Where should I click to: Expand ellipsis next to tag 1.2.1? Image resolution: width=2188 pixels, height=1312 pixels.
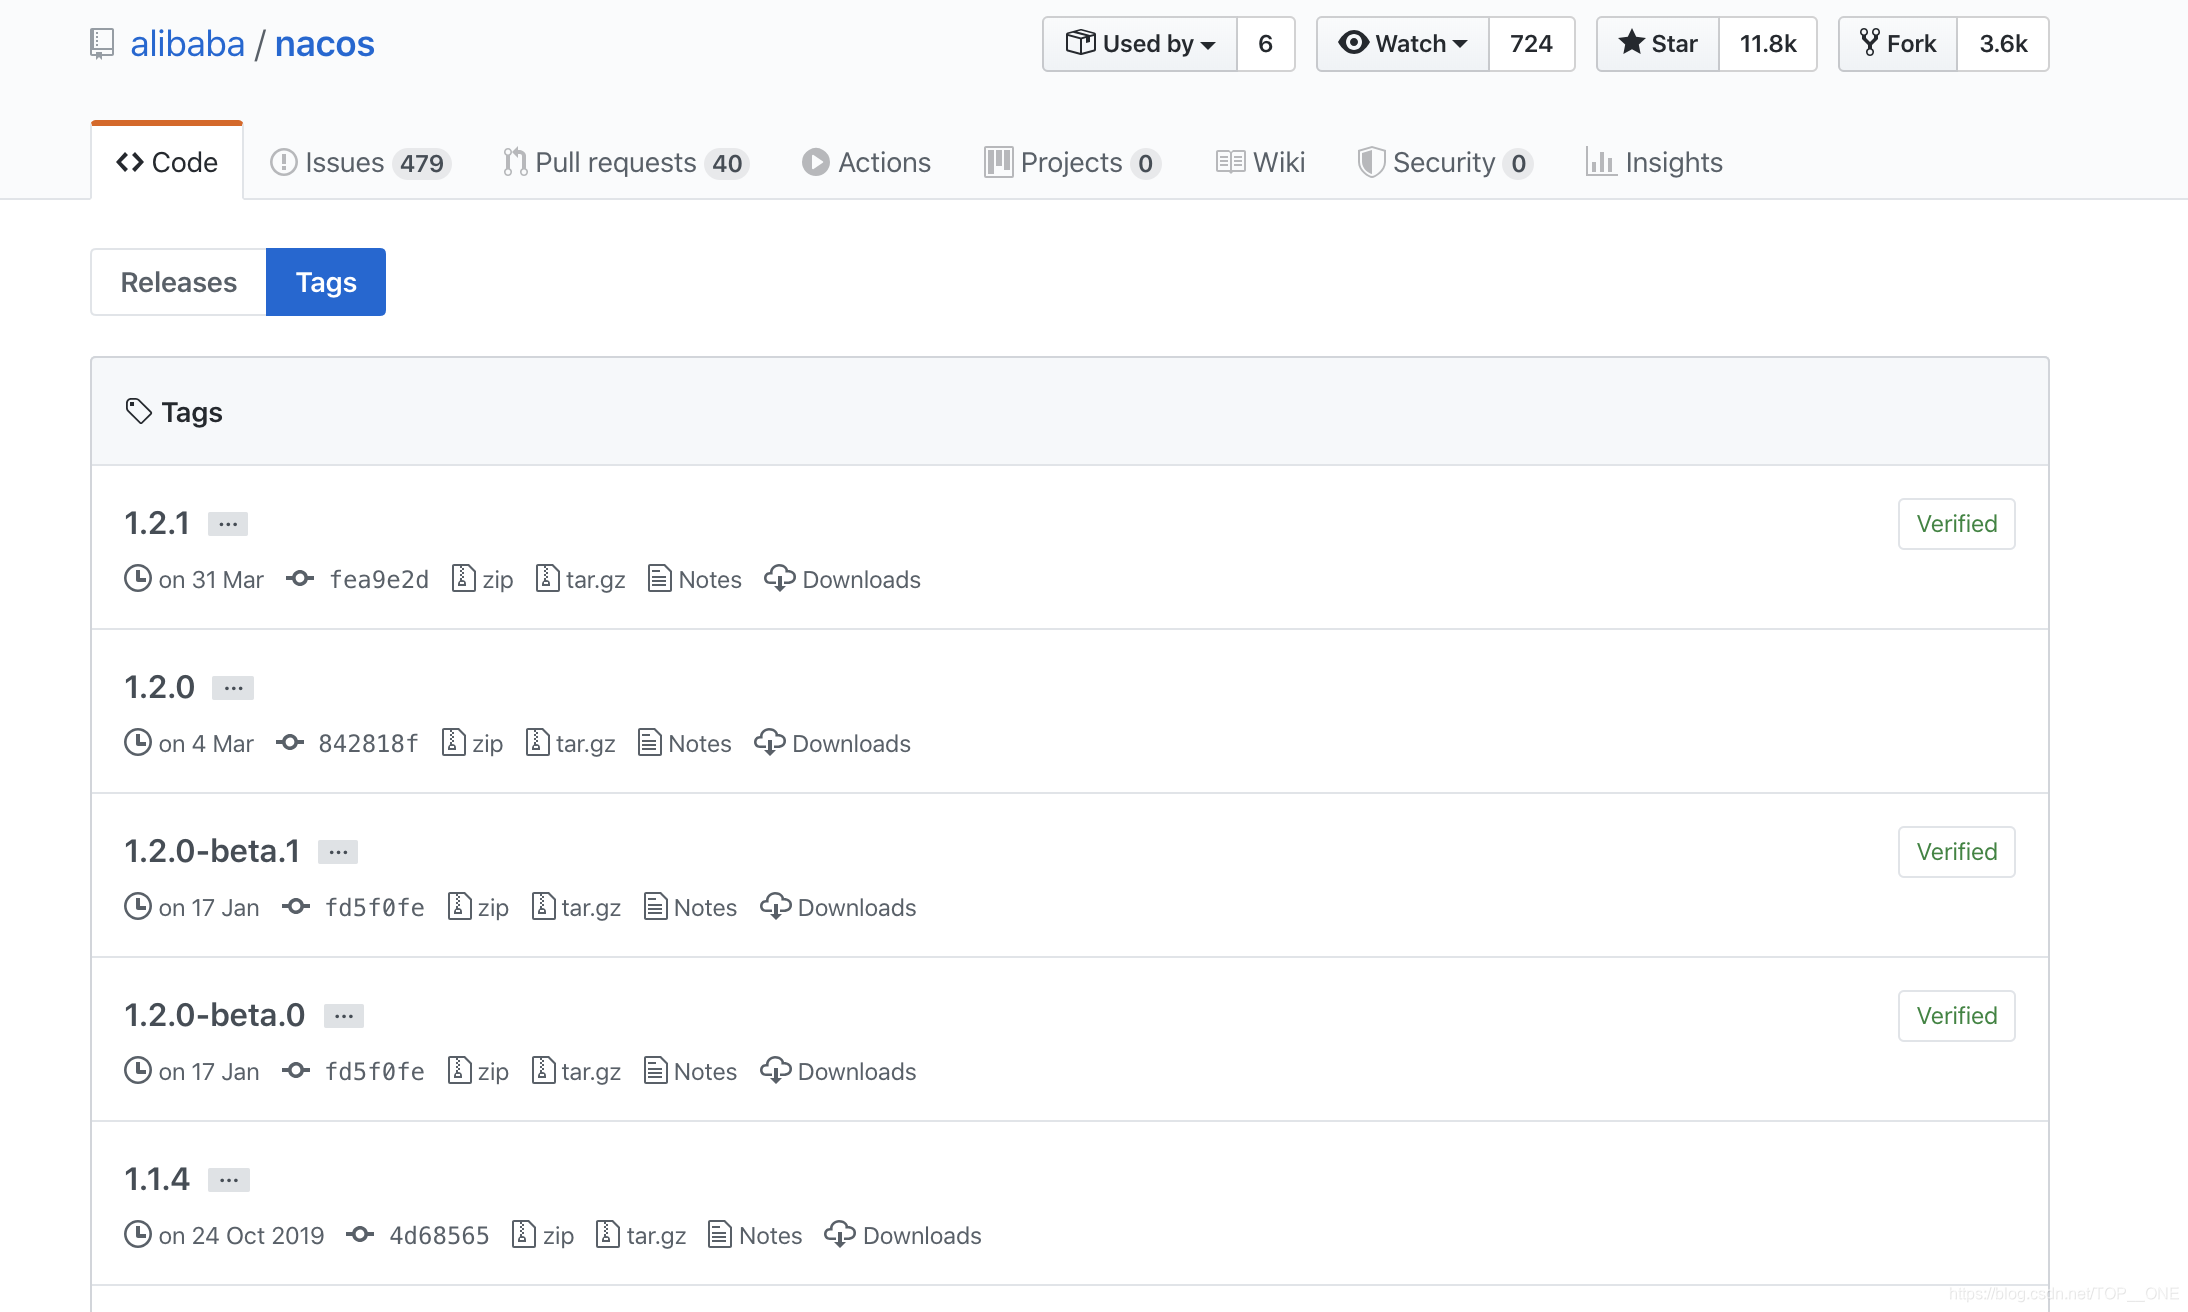(228, 524)
